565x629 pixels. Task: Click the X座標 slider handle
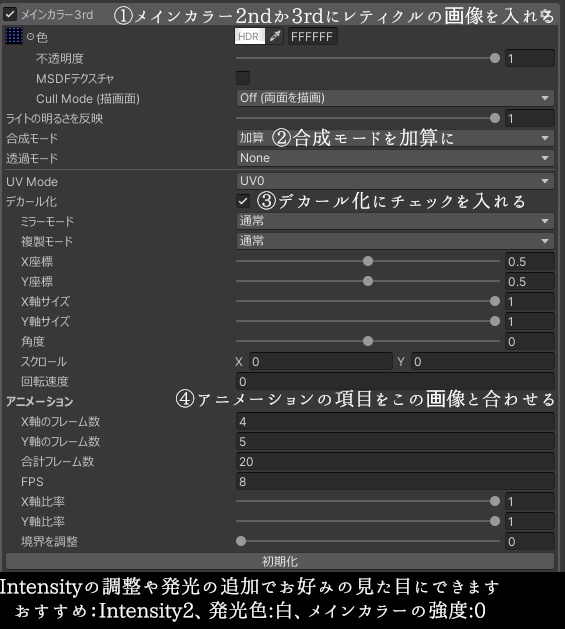click(368, 261)
